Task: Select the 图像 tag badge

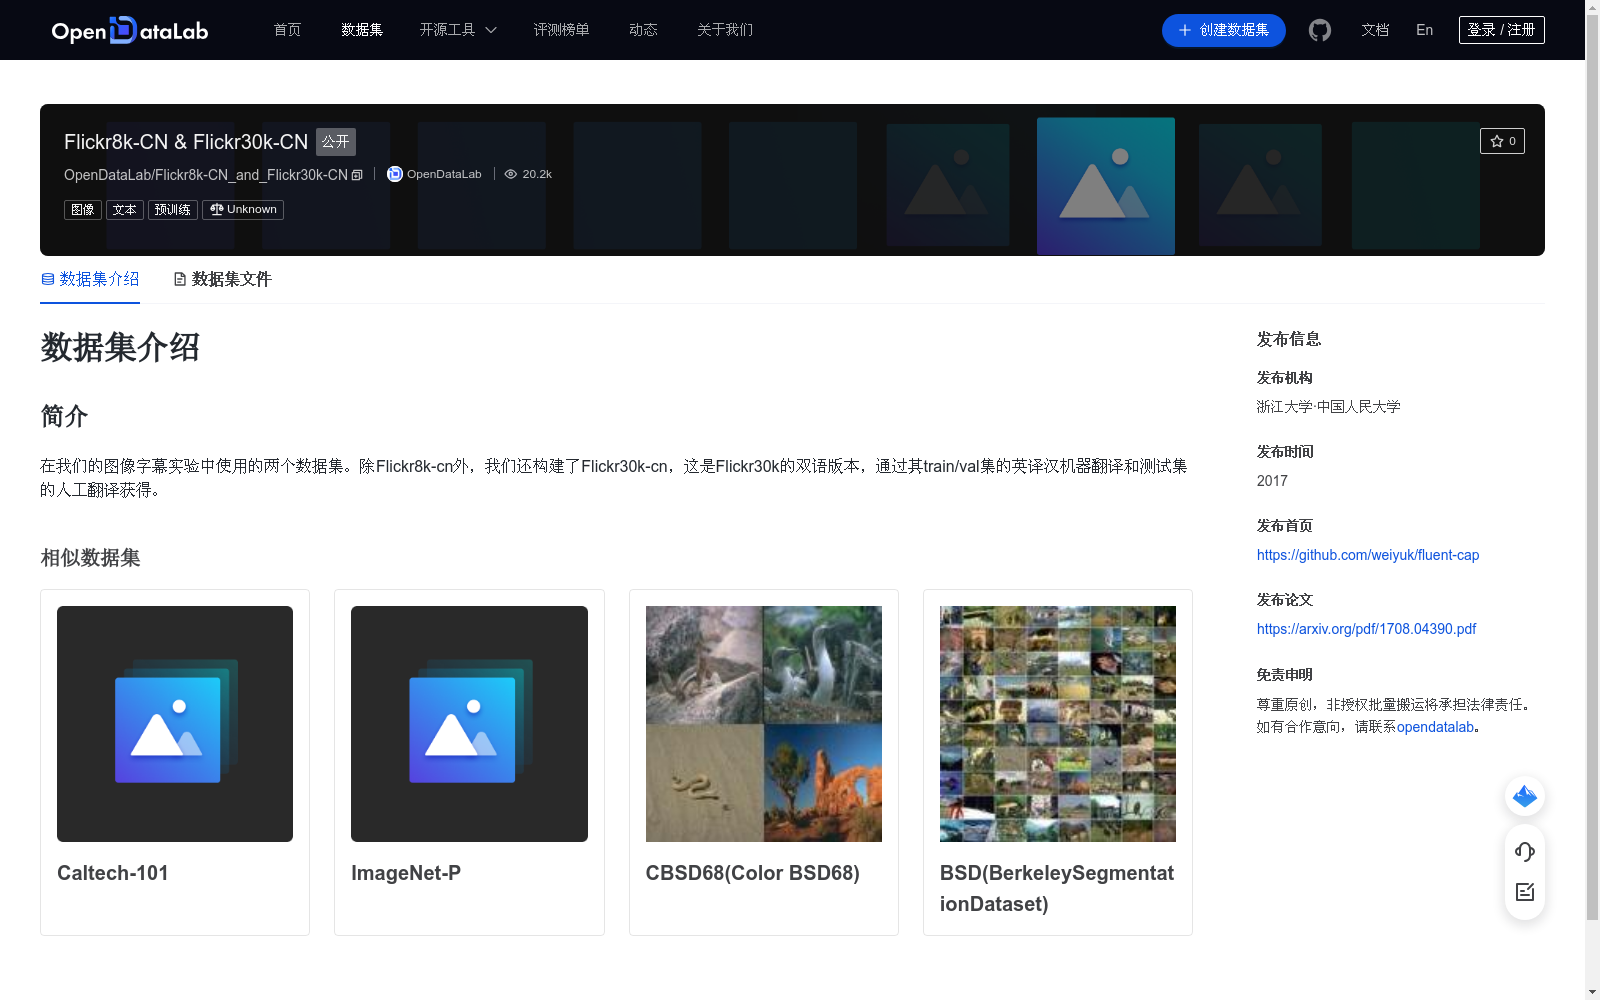Action: pyautogui.click(x=83, y=210)
